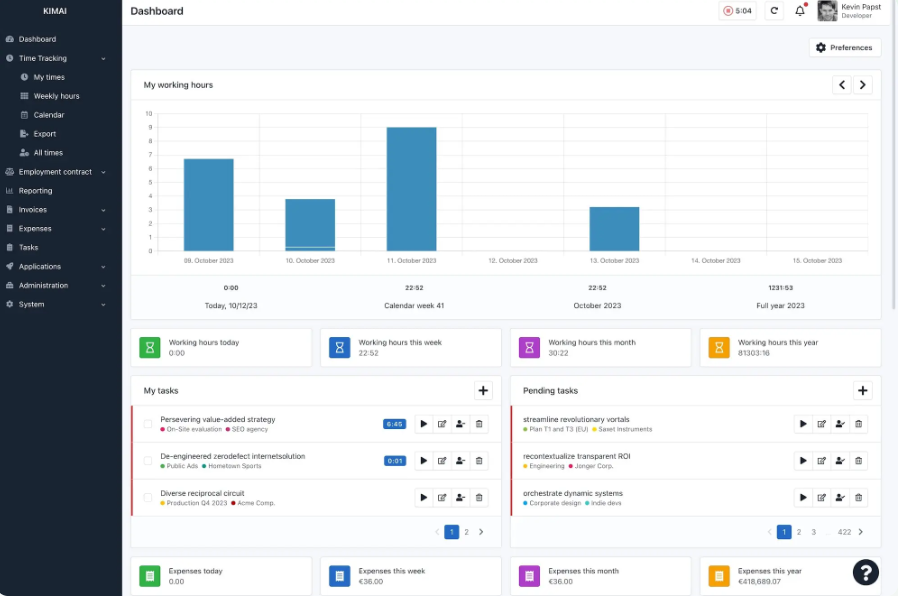Delete recontextualize transparent ROI task
898x596 pixels.
coord(858,461)
